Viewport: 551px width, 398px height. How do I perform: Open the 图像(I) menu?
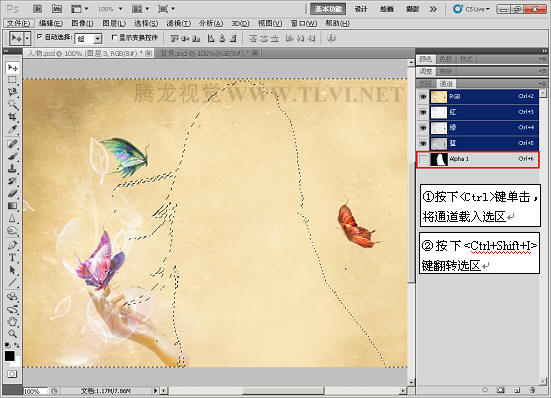[x=83, y=24]
